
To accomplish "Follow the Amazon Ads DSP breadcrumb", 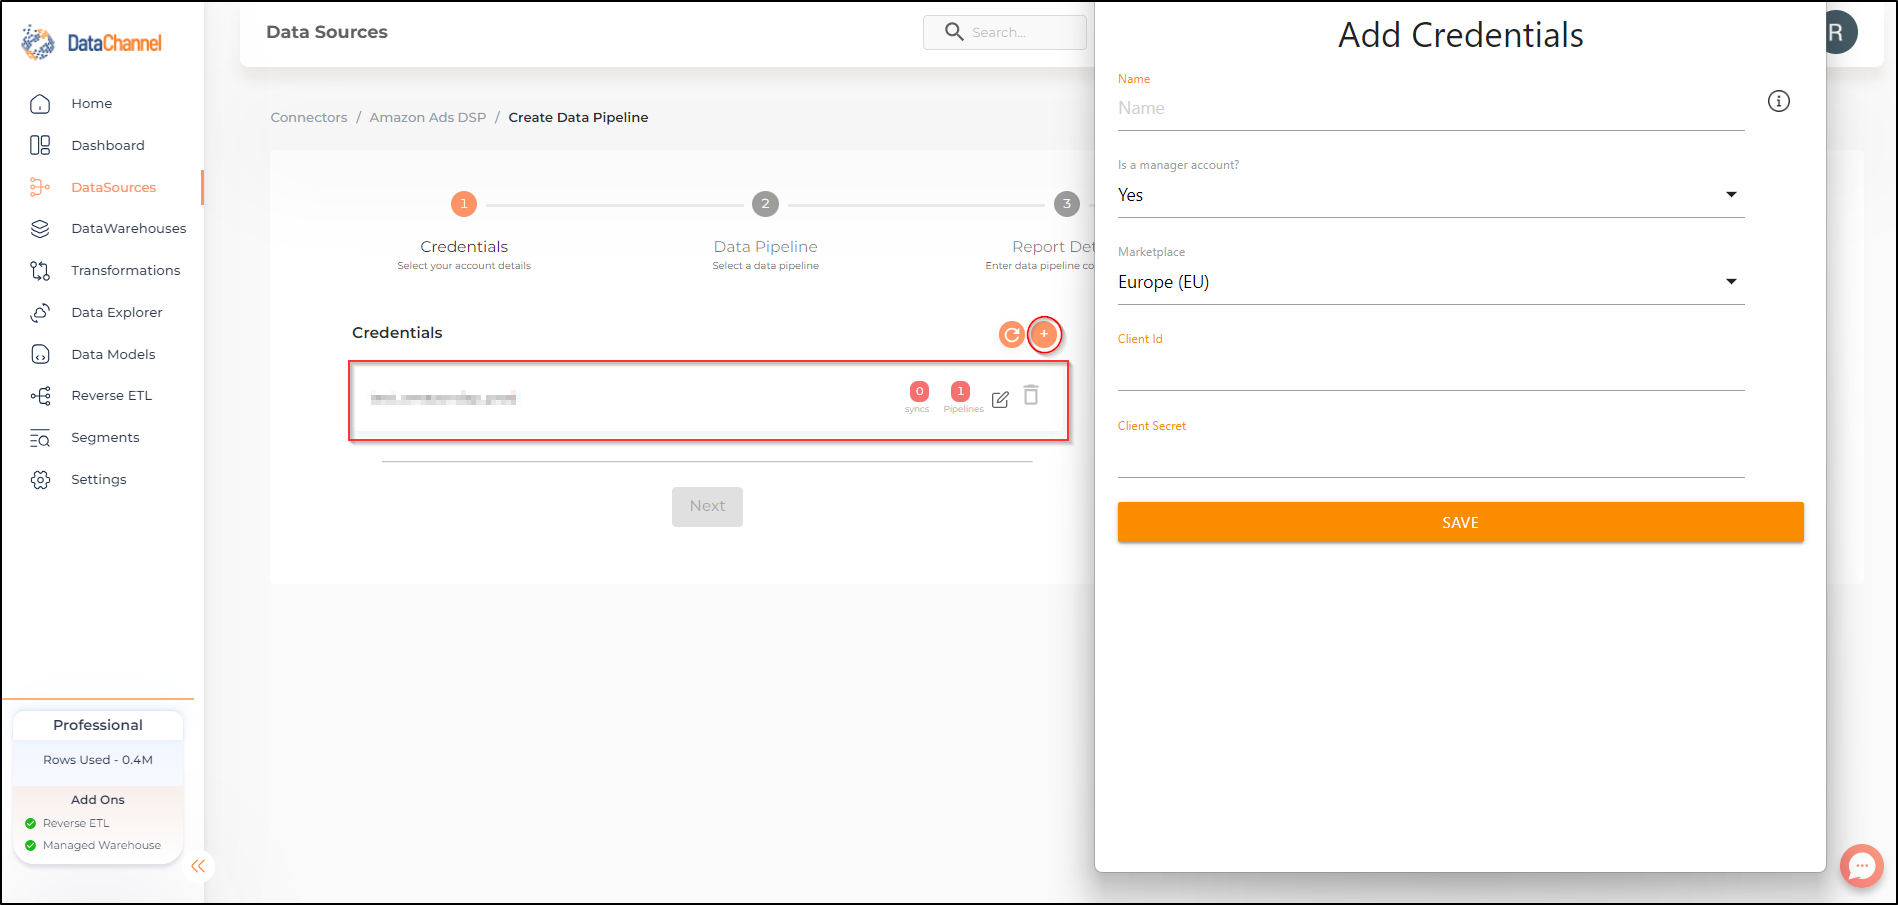I will (x=428, y=118).
